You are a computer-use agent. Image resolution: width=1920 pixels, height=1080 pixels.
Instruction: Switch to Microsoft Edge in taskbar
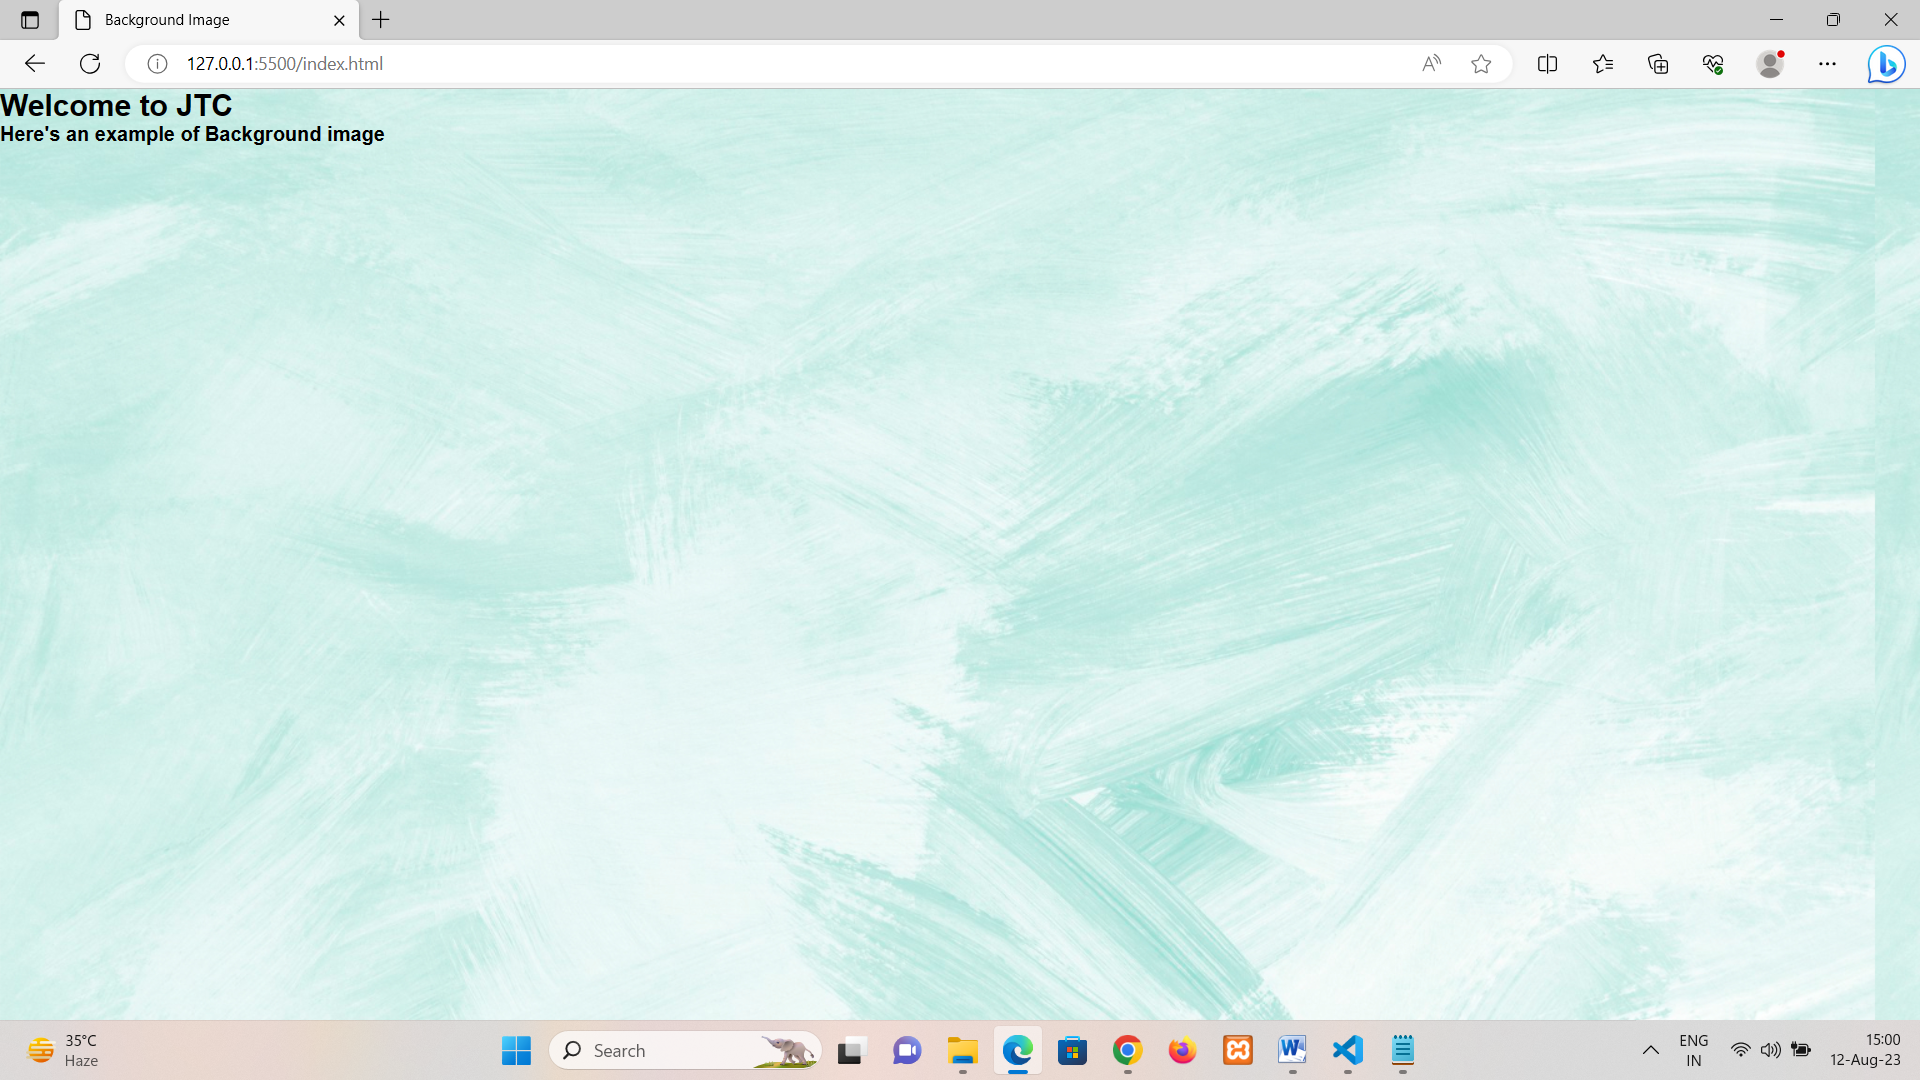click(1017, 1051)
